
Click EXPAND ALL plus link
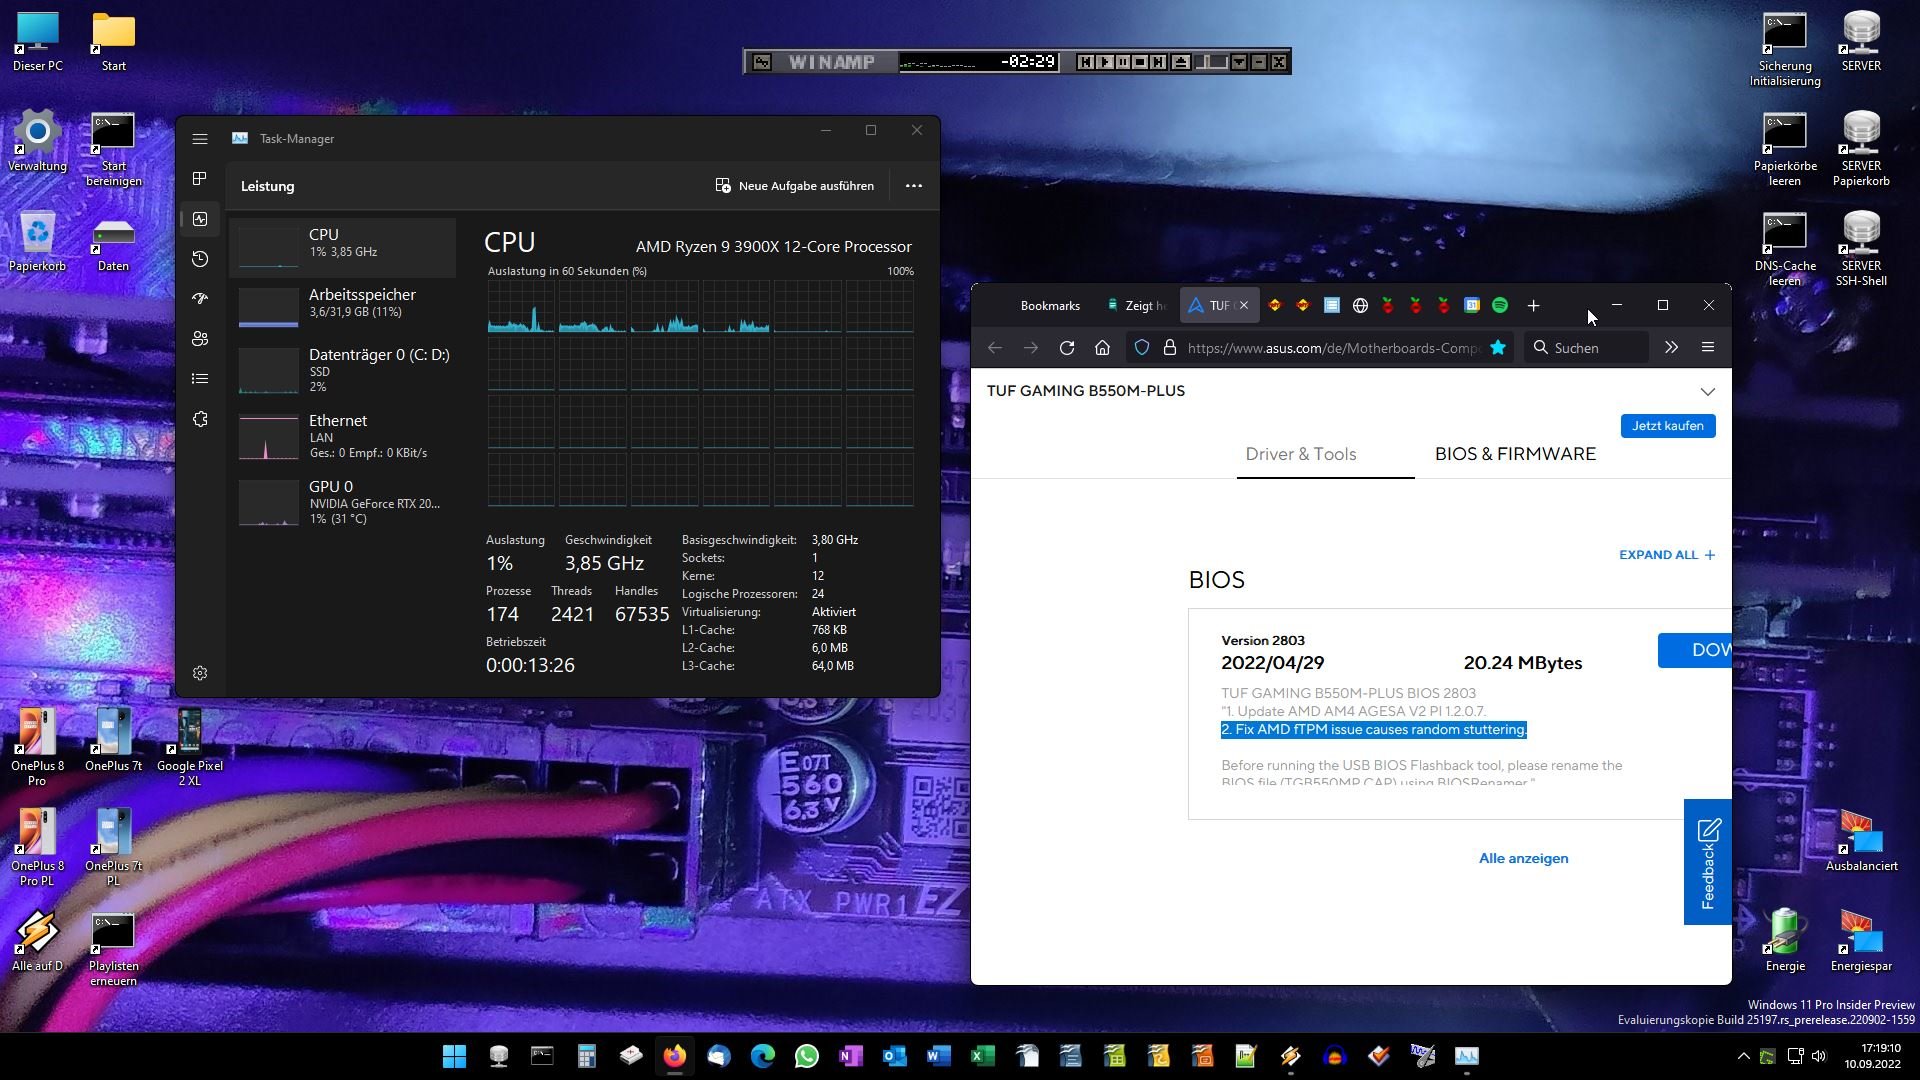coord(1667,555)
